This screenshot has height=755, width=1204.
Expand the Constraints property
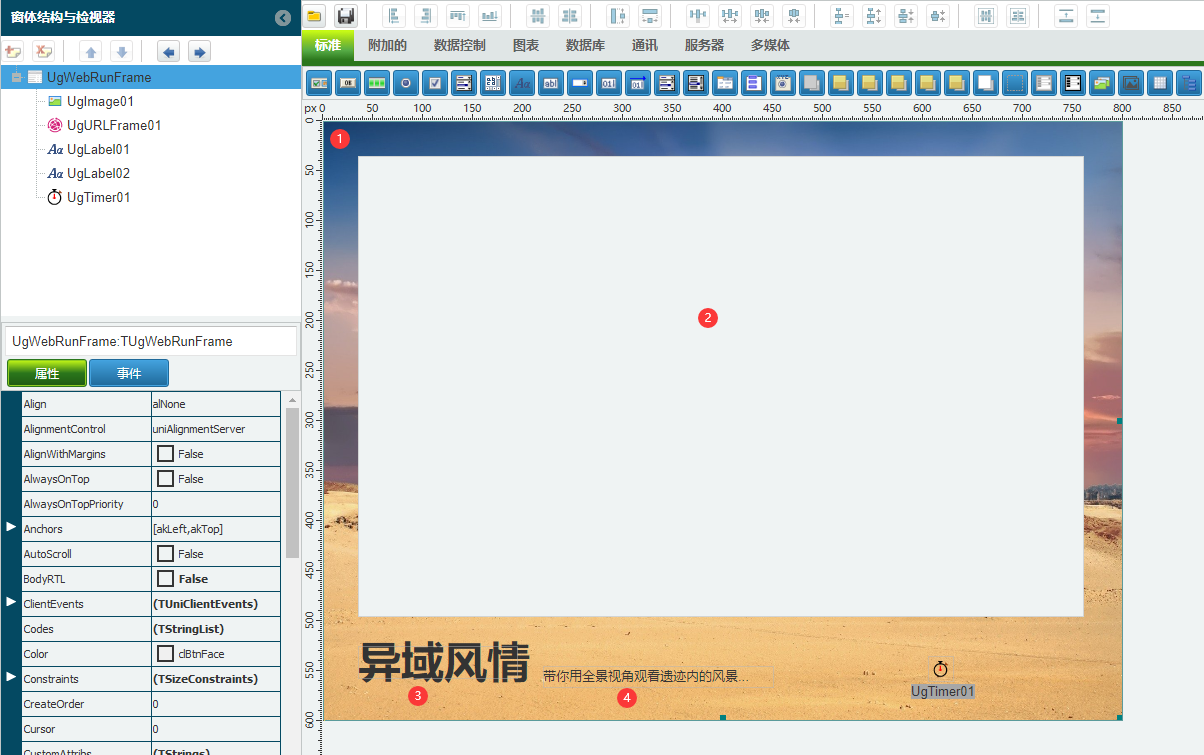12,676
